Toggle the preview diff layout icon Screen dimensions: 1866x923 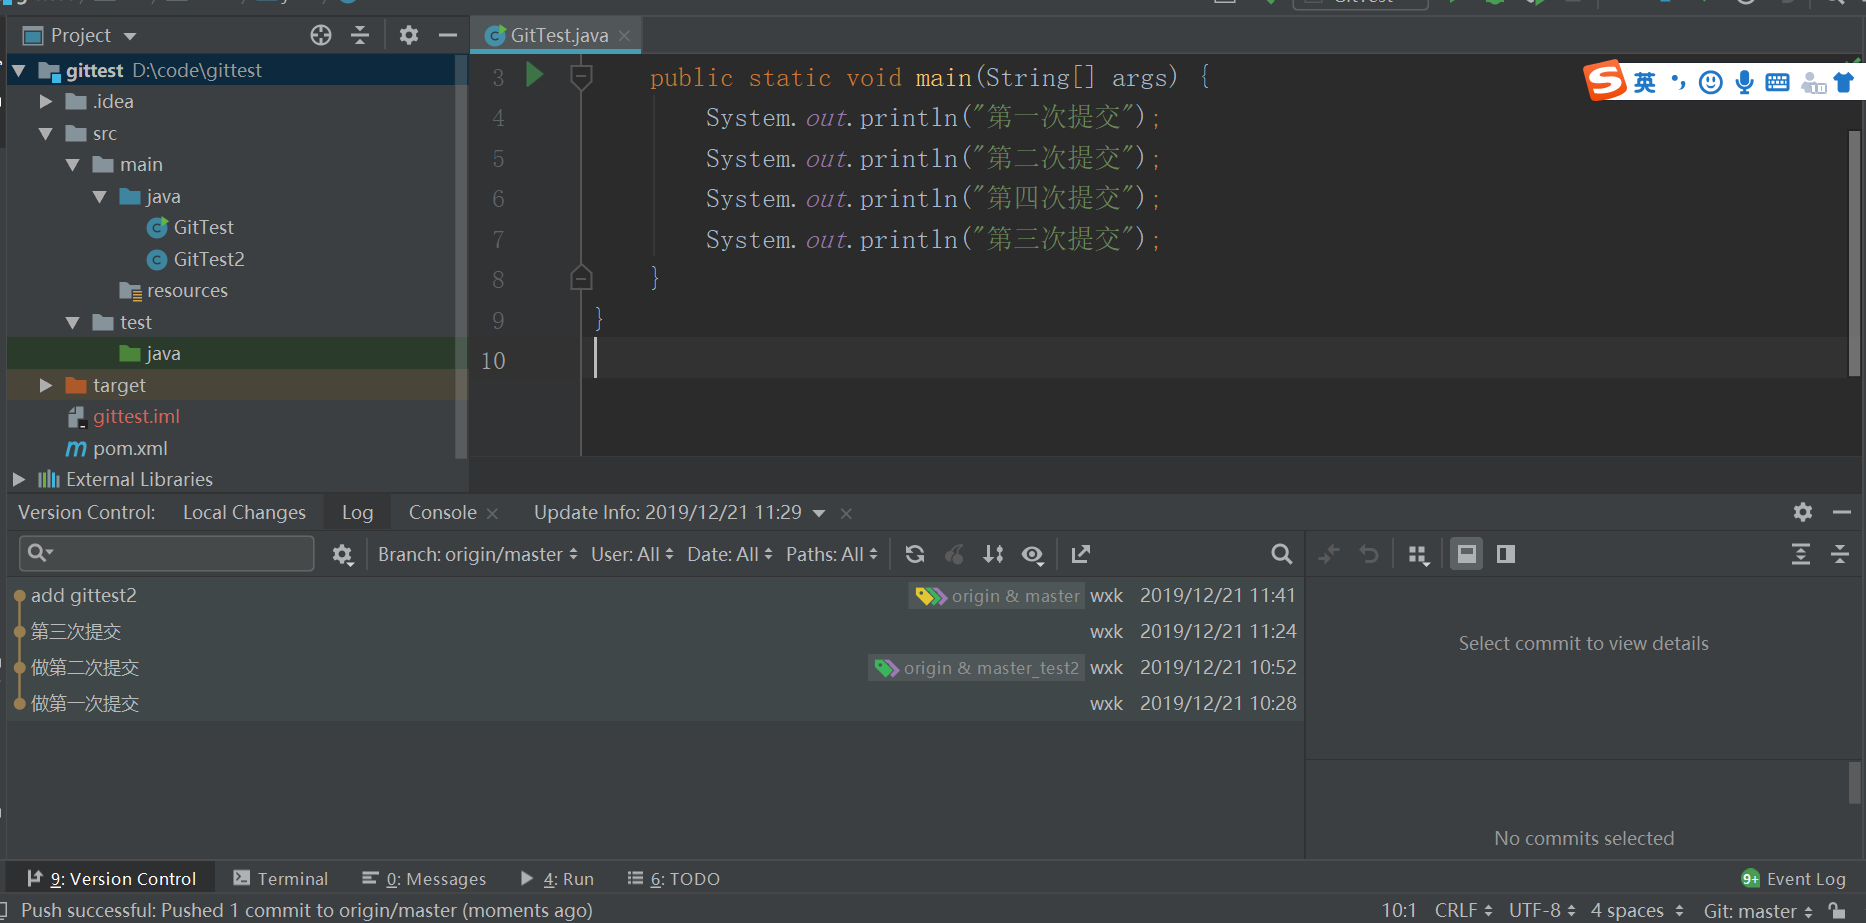click(1467, 554)
